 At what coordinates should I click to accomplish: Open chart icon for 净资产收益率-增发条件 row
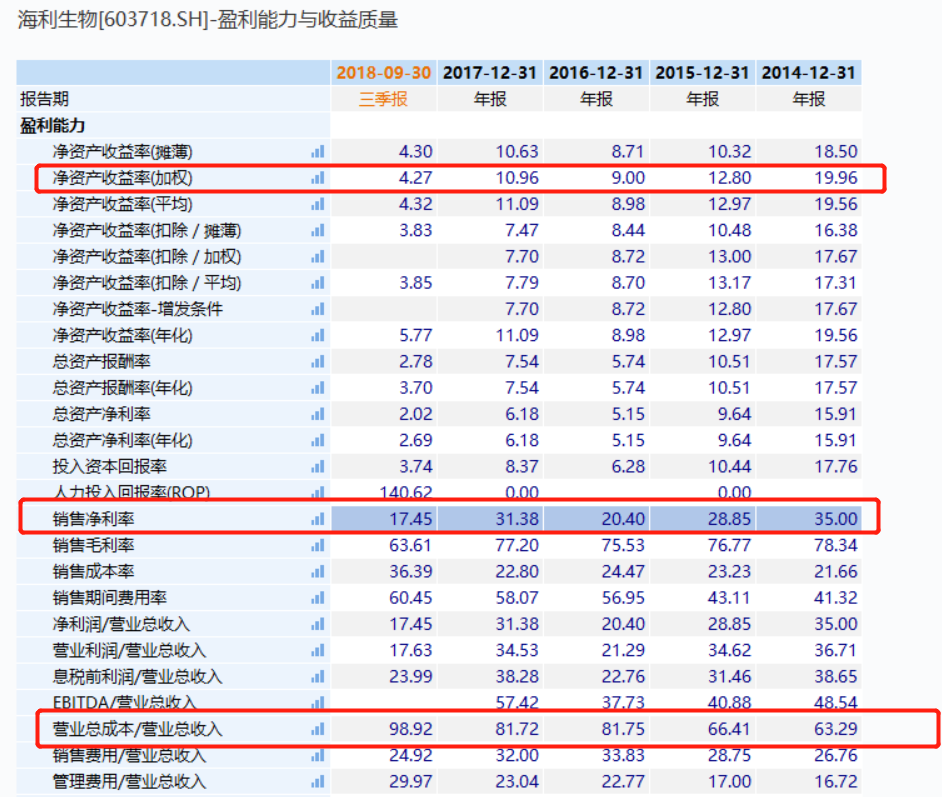click(318, 309)
